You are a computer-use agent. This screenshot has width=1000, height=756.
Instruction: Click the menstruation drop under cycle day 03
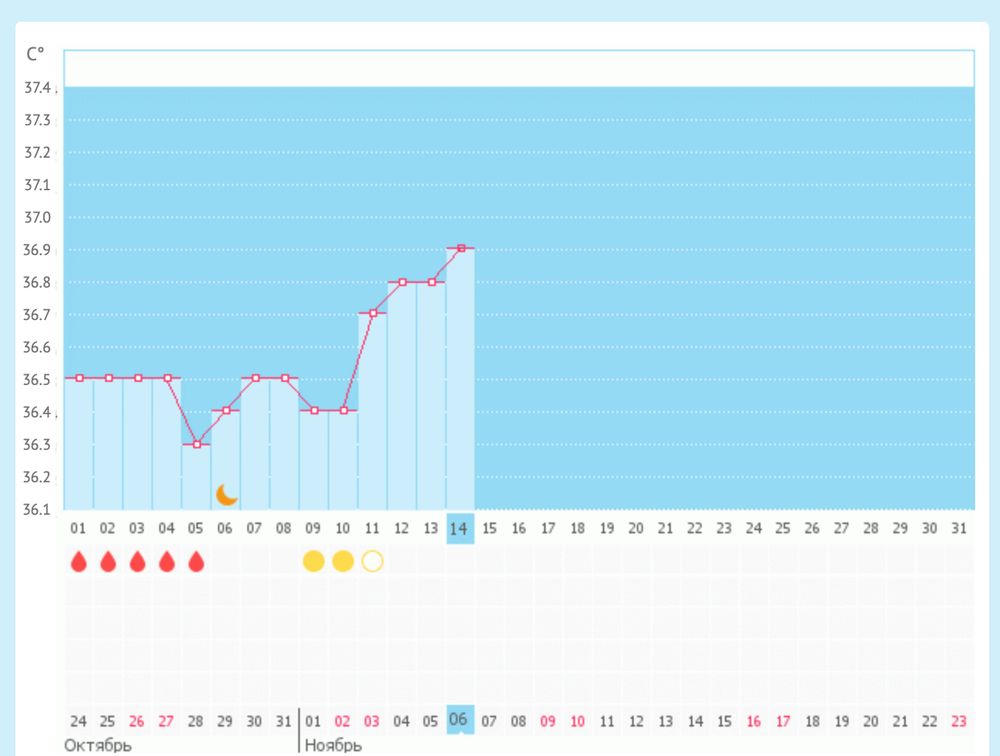138,561
